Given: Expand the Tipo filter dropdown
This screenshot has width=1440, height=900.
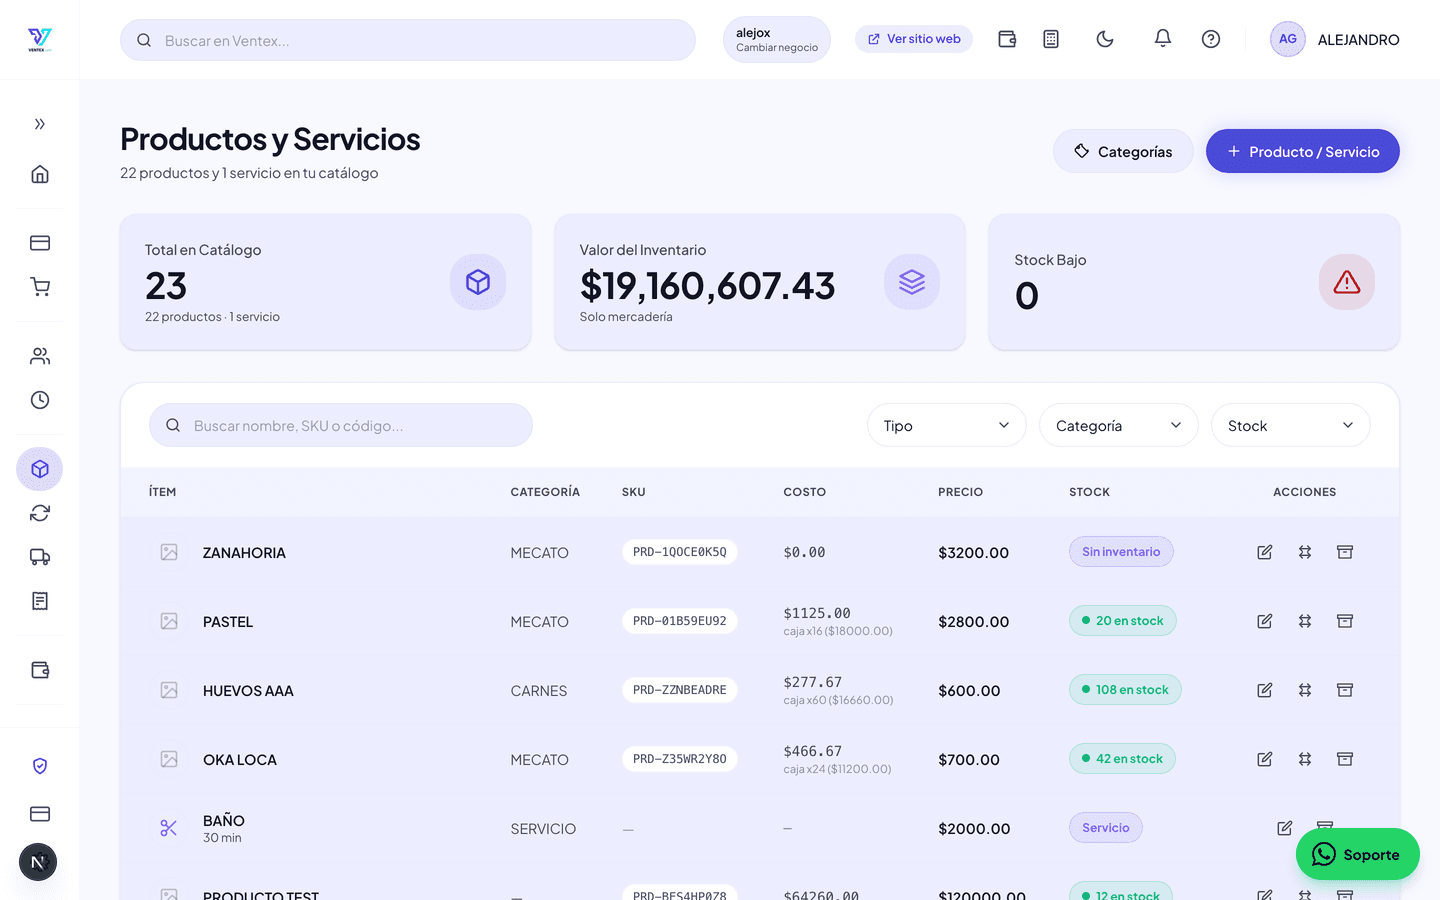Looking at the screenshot, I should [947, 425].
